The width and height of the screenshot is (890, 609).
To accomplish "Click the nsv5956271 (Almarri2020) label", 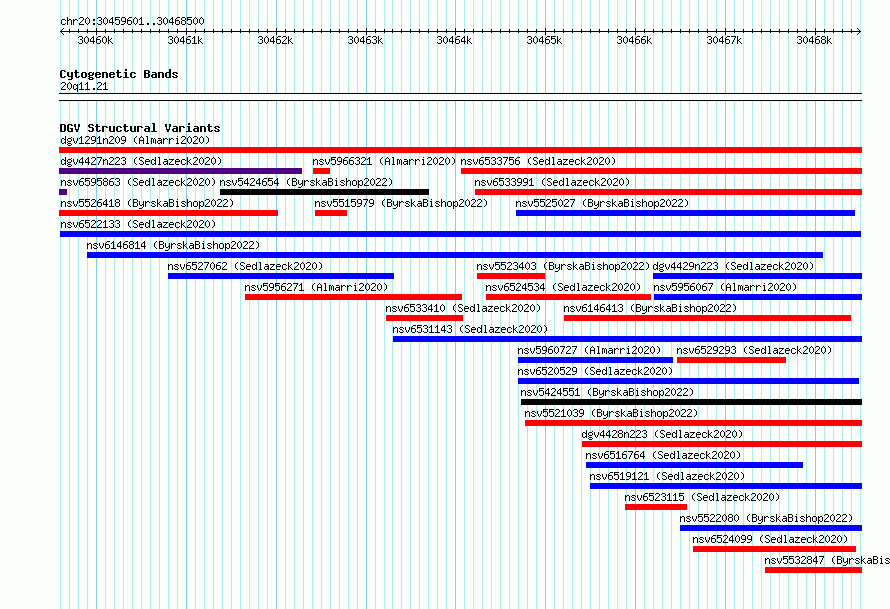I will (x=316, y=287).
